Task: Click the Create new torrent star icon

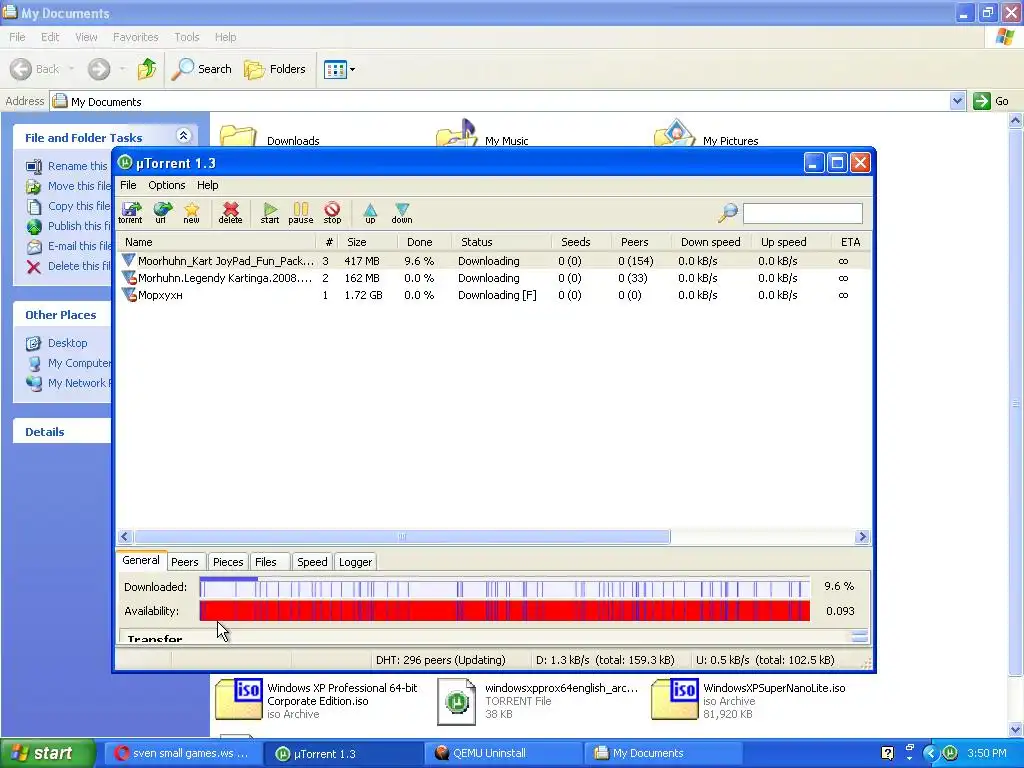Action: point(191,212)
